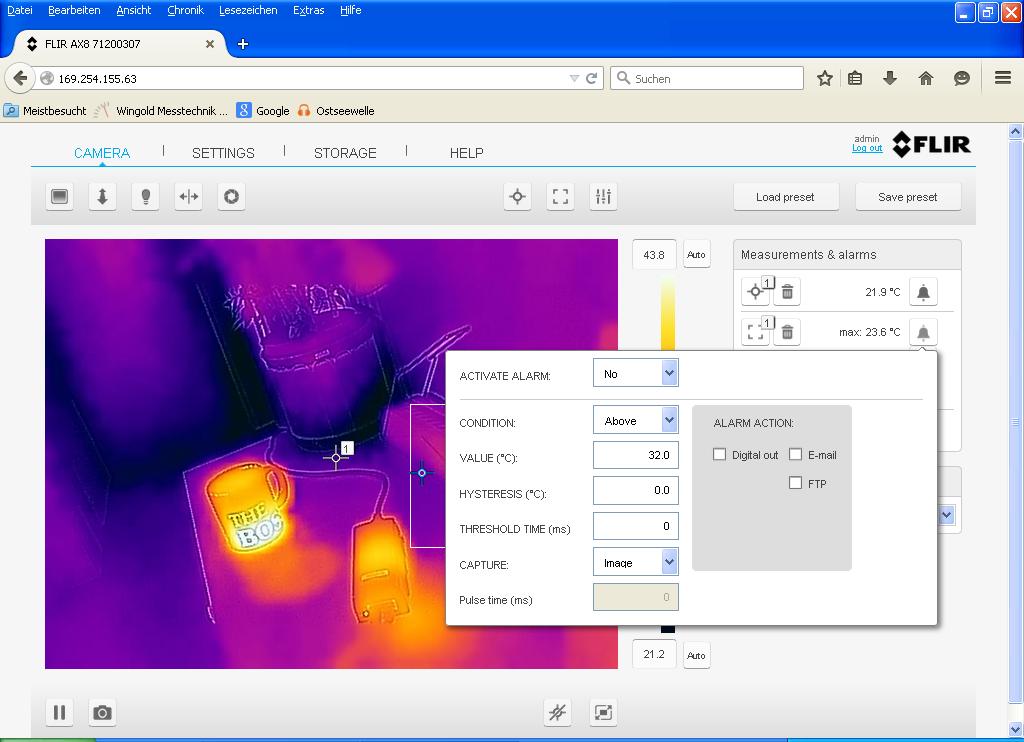Pause the live thermal image stream

tap(59, 713)
